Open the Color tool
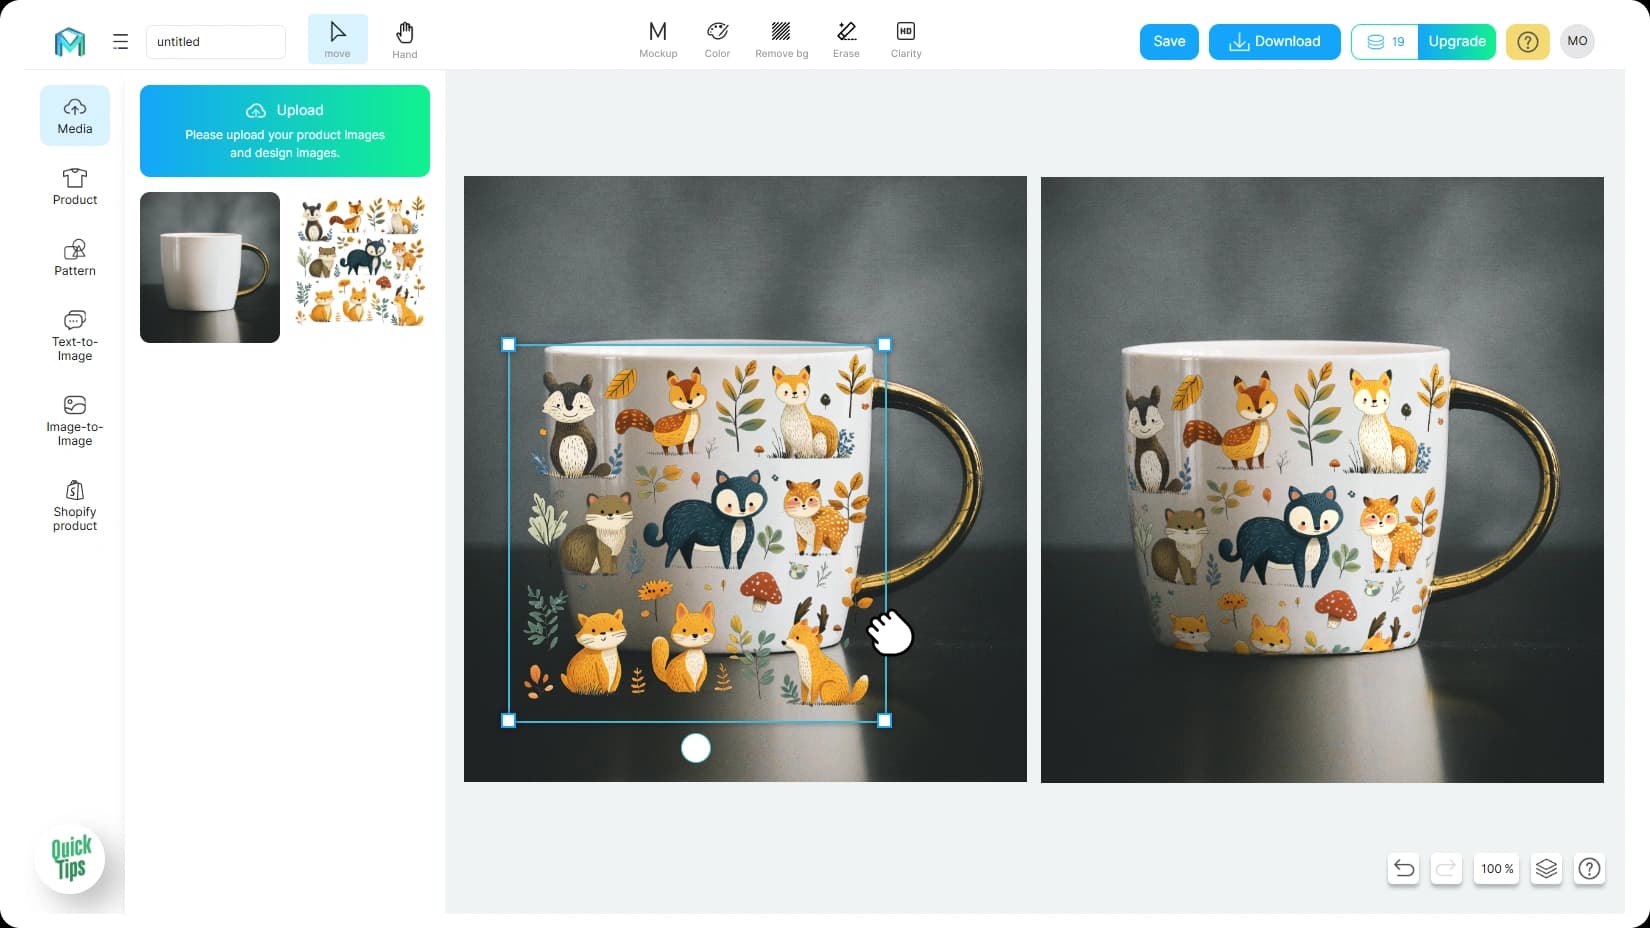This screenshot has height=928, width=1650. click(x=717, y=40)
